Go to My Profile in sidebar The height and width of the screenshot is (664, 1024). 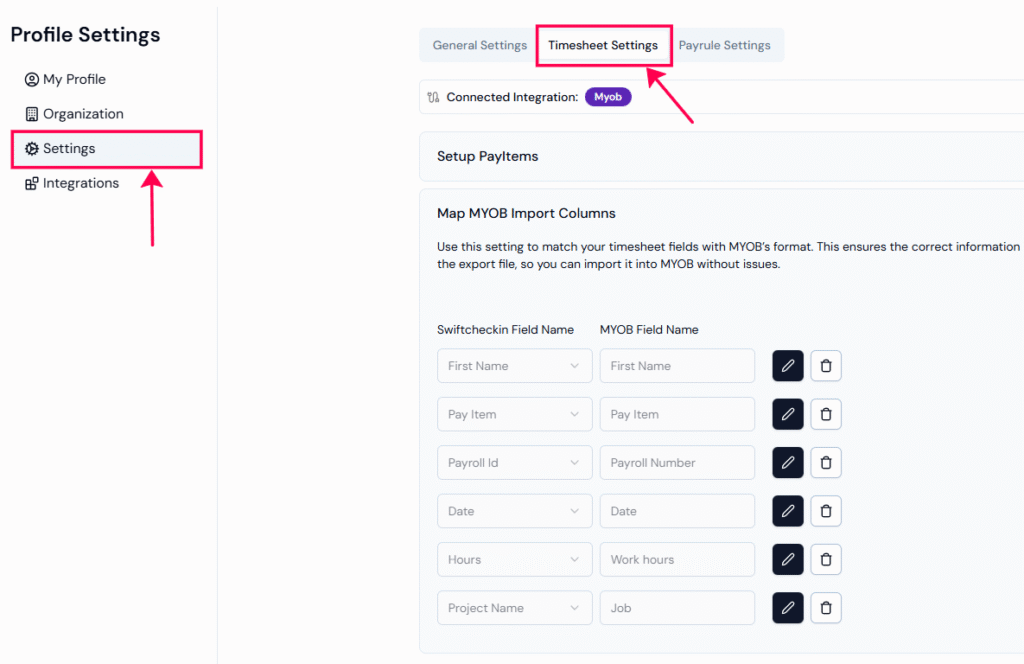pyautogui.click(x=74, y=79)
